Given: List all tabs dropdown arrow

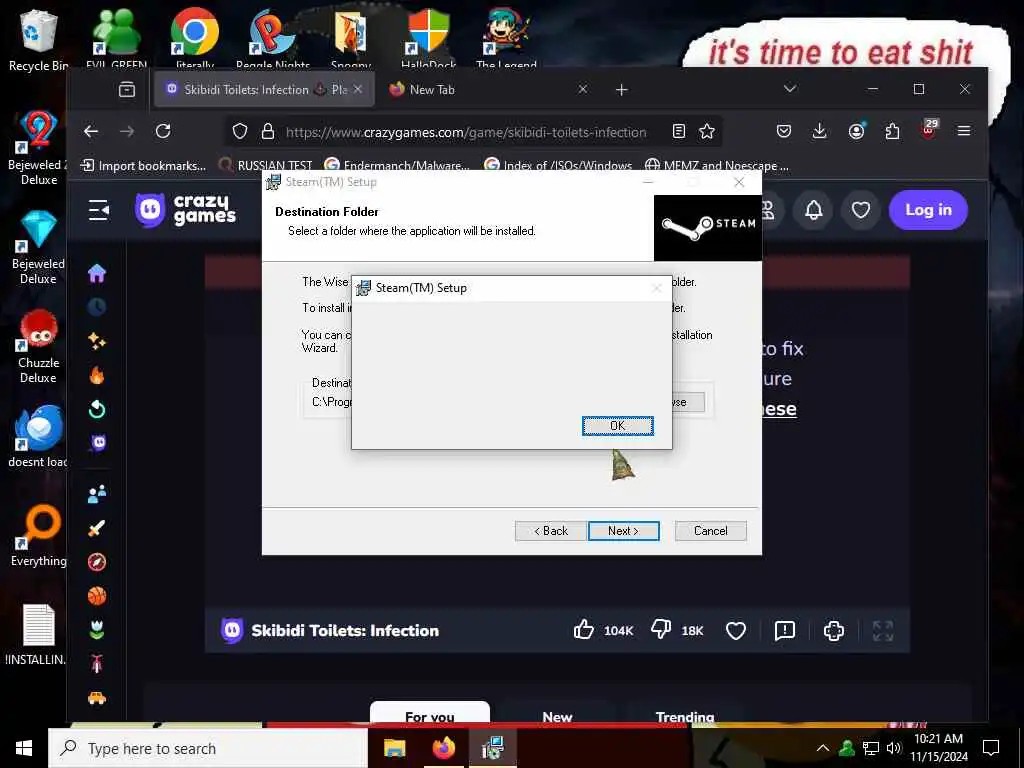Looking at the screenshot, I should [790, 89].
